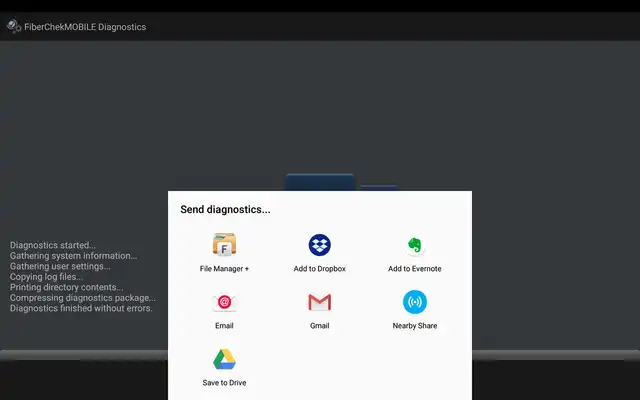Tap the Nearby Share icon
Viewport: 640px width, 400px height.
click(x=415, y=302)
